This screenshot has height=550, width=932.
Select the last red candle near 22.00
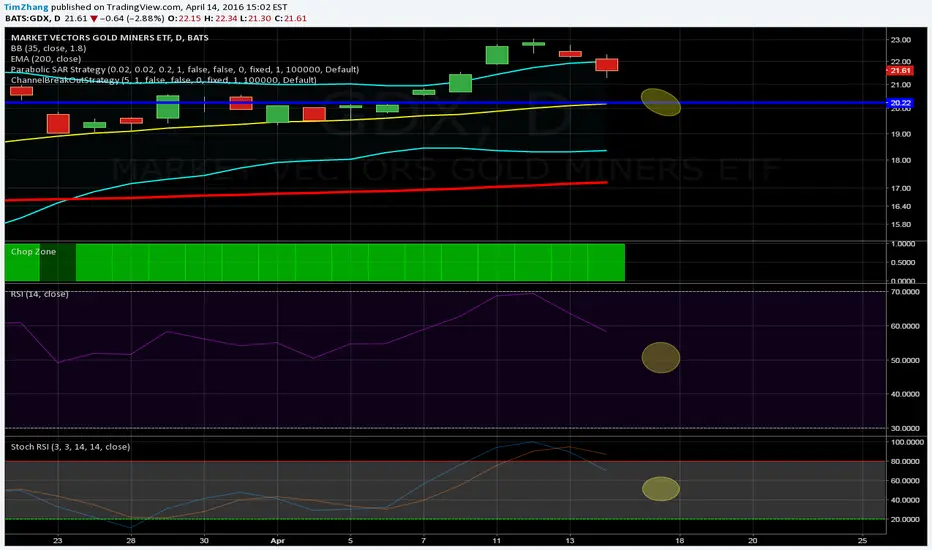[x=607, y=65]
